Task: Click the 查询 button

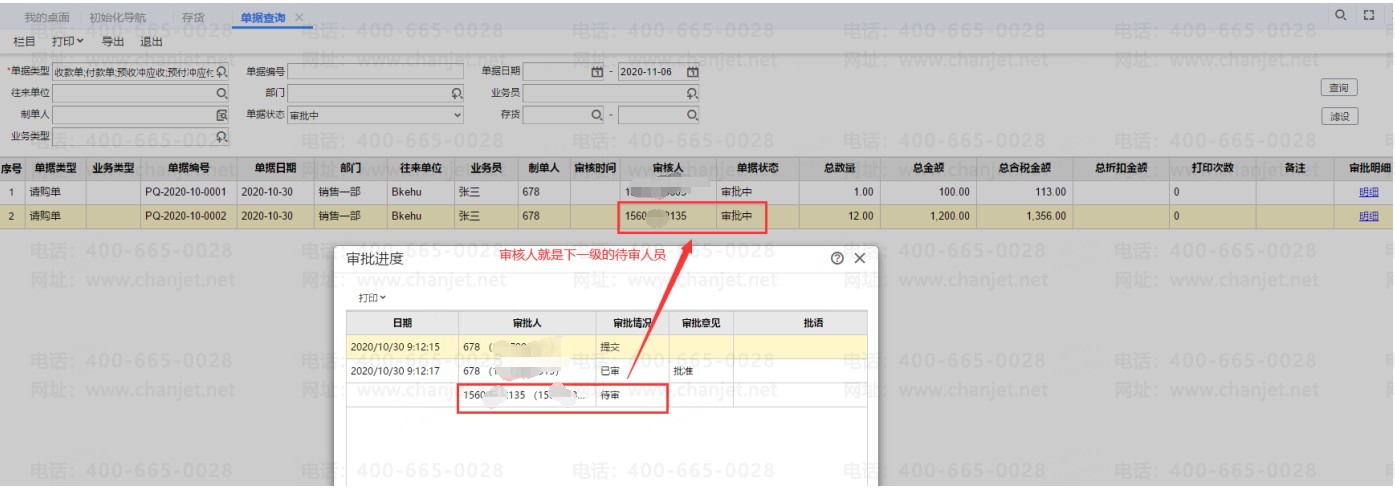Action: point(1340,88)
